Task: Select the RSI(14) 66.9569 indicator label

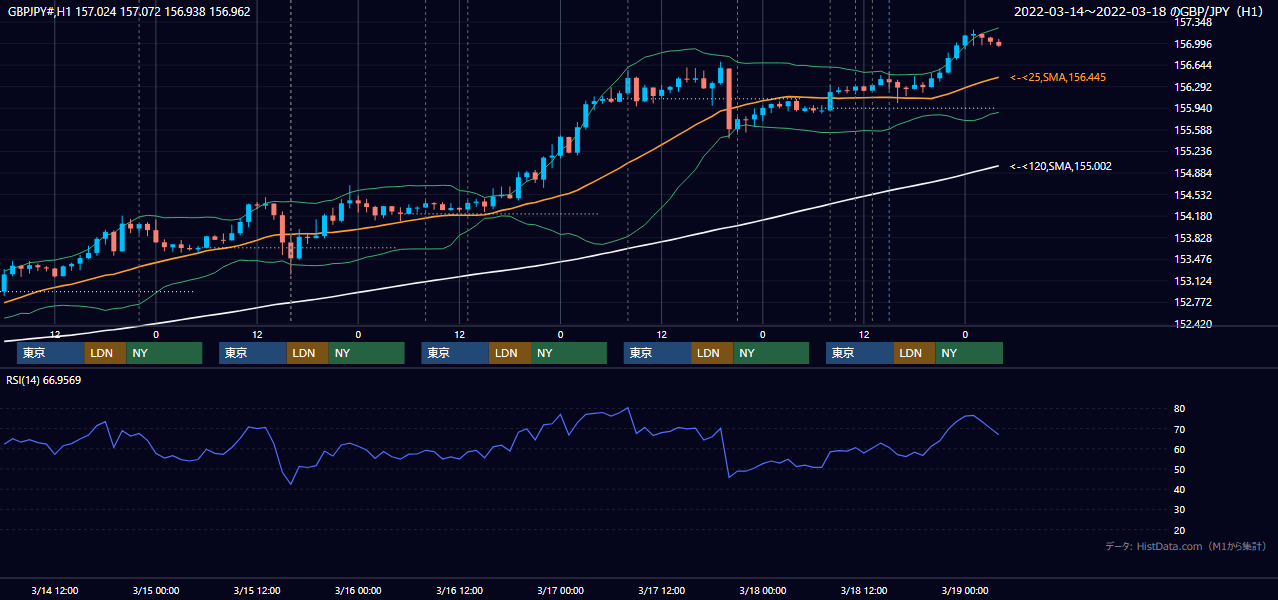Action: point(44,380)
